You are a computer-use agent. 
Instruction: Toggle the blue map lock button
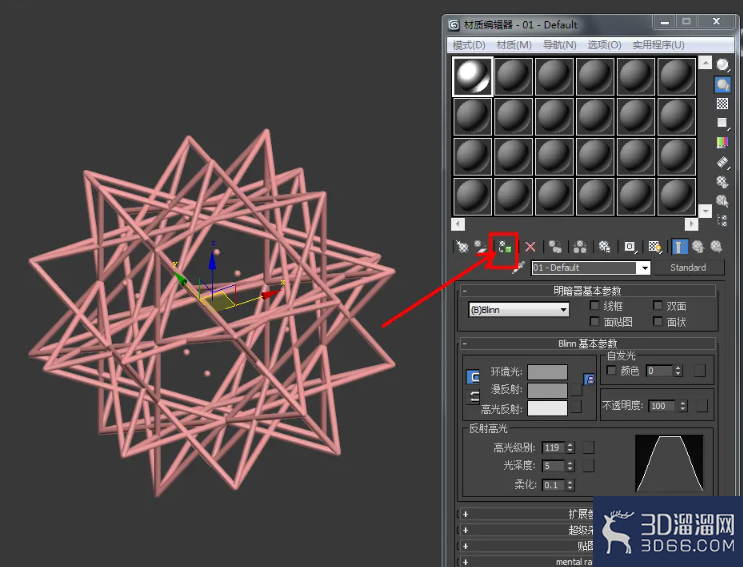[589, 379]
